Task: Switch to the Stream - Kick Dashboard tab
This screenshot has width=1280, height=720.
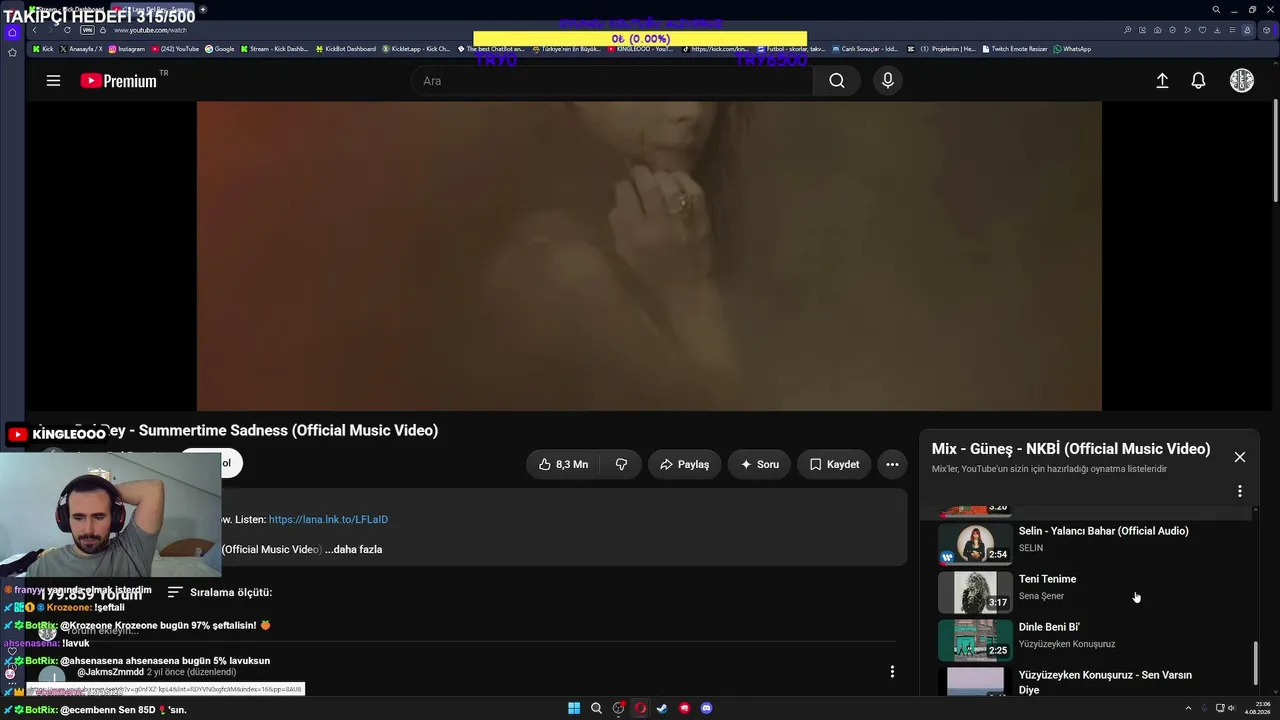Action: (x=70, y=10)
